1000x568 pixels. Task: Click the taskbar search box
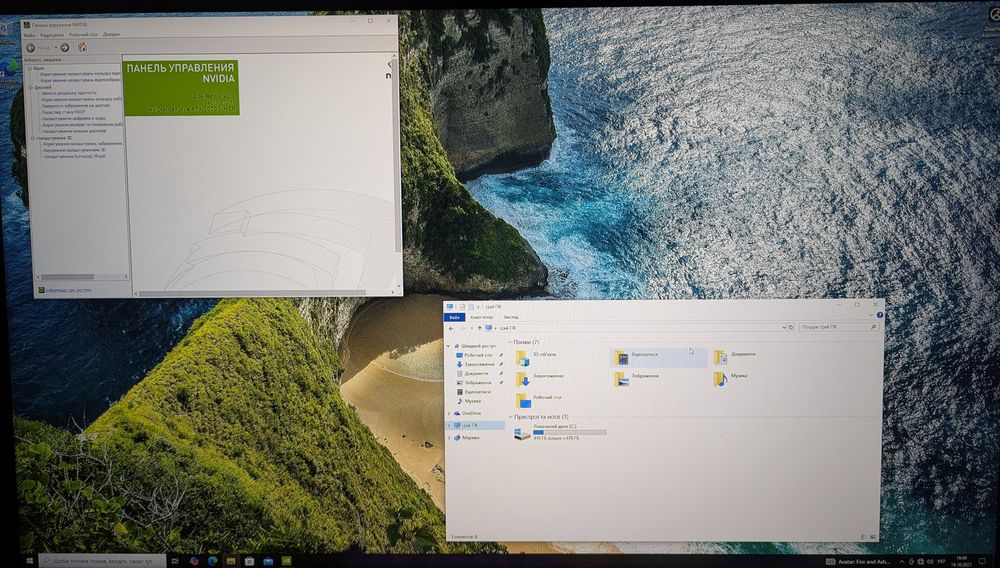[x=103, y=561]
